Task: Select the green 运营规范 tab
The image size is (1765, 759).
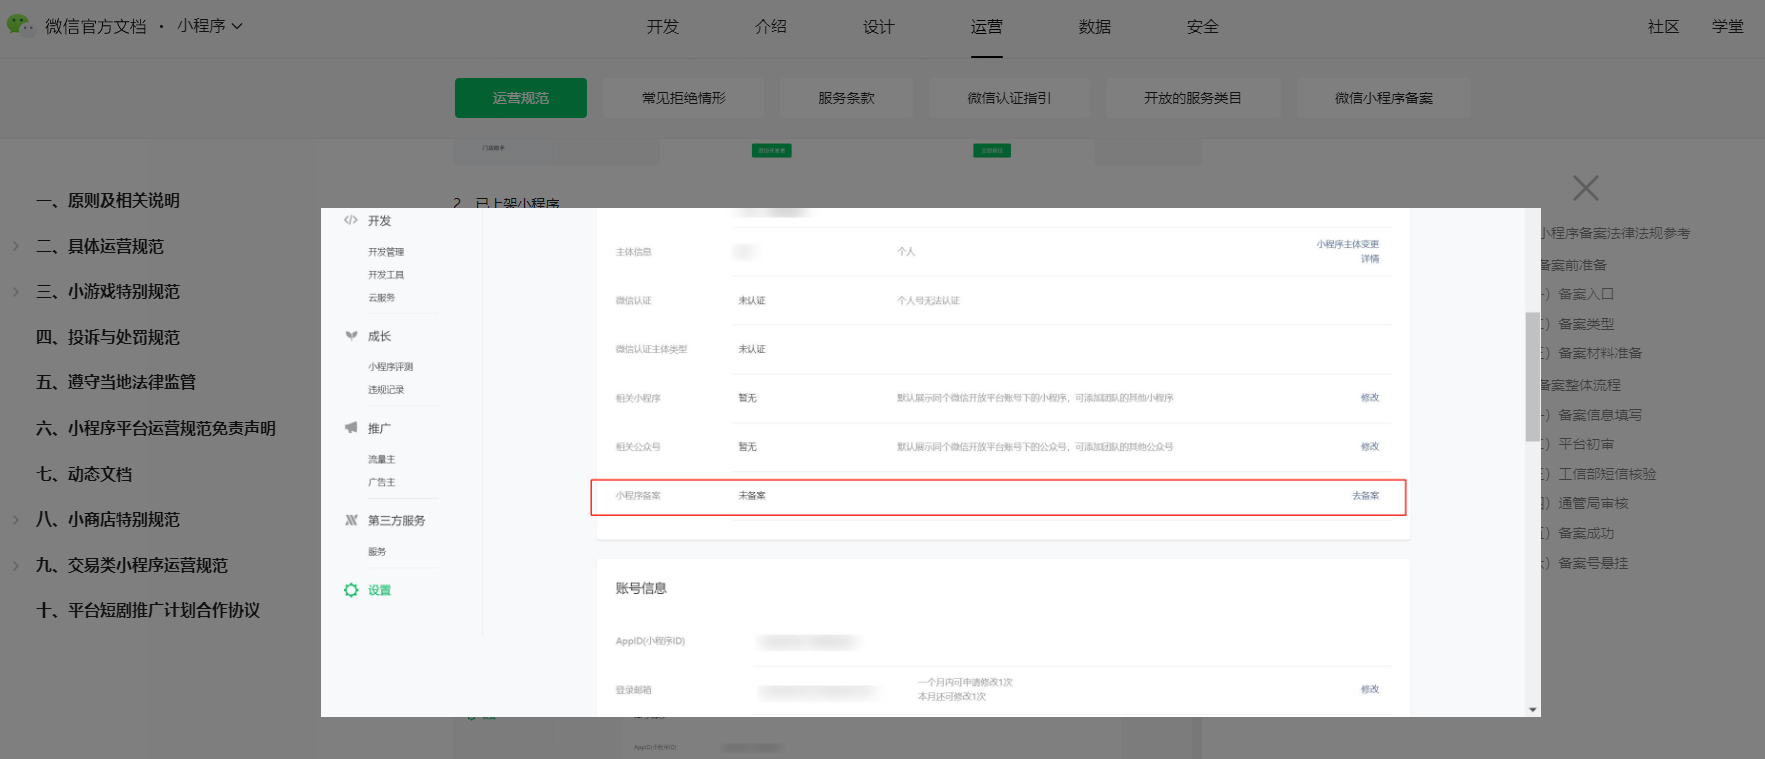Action: pyautogui.click(x=521, y=98)
